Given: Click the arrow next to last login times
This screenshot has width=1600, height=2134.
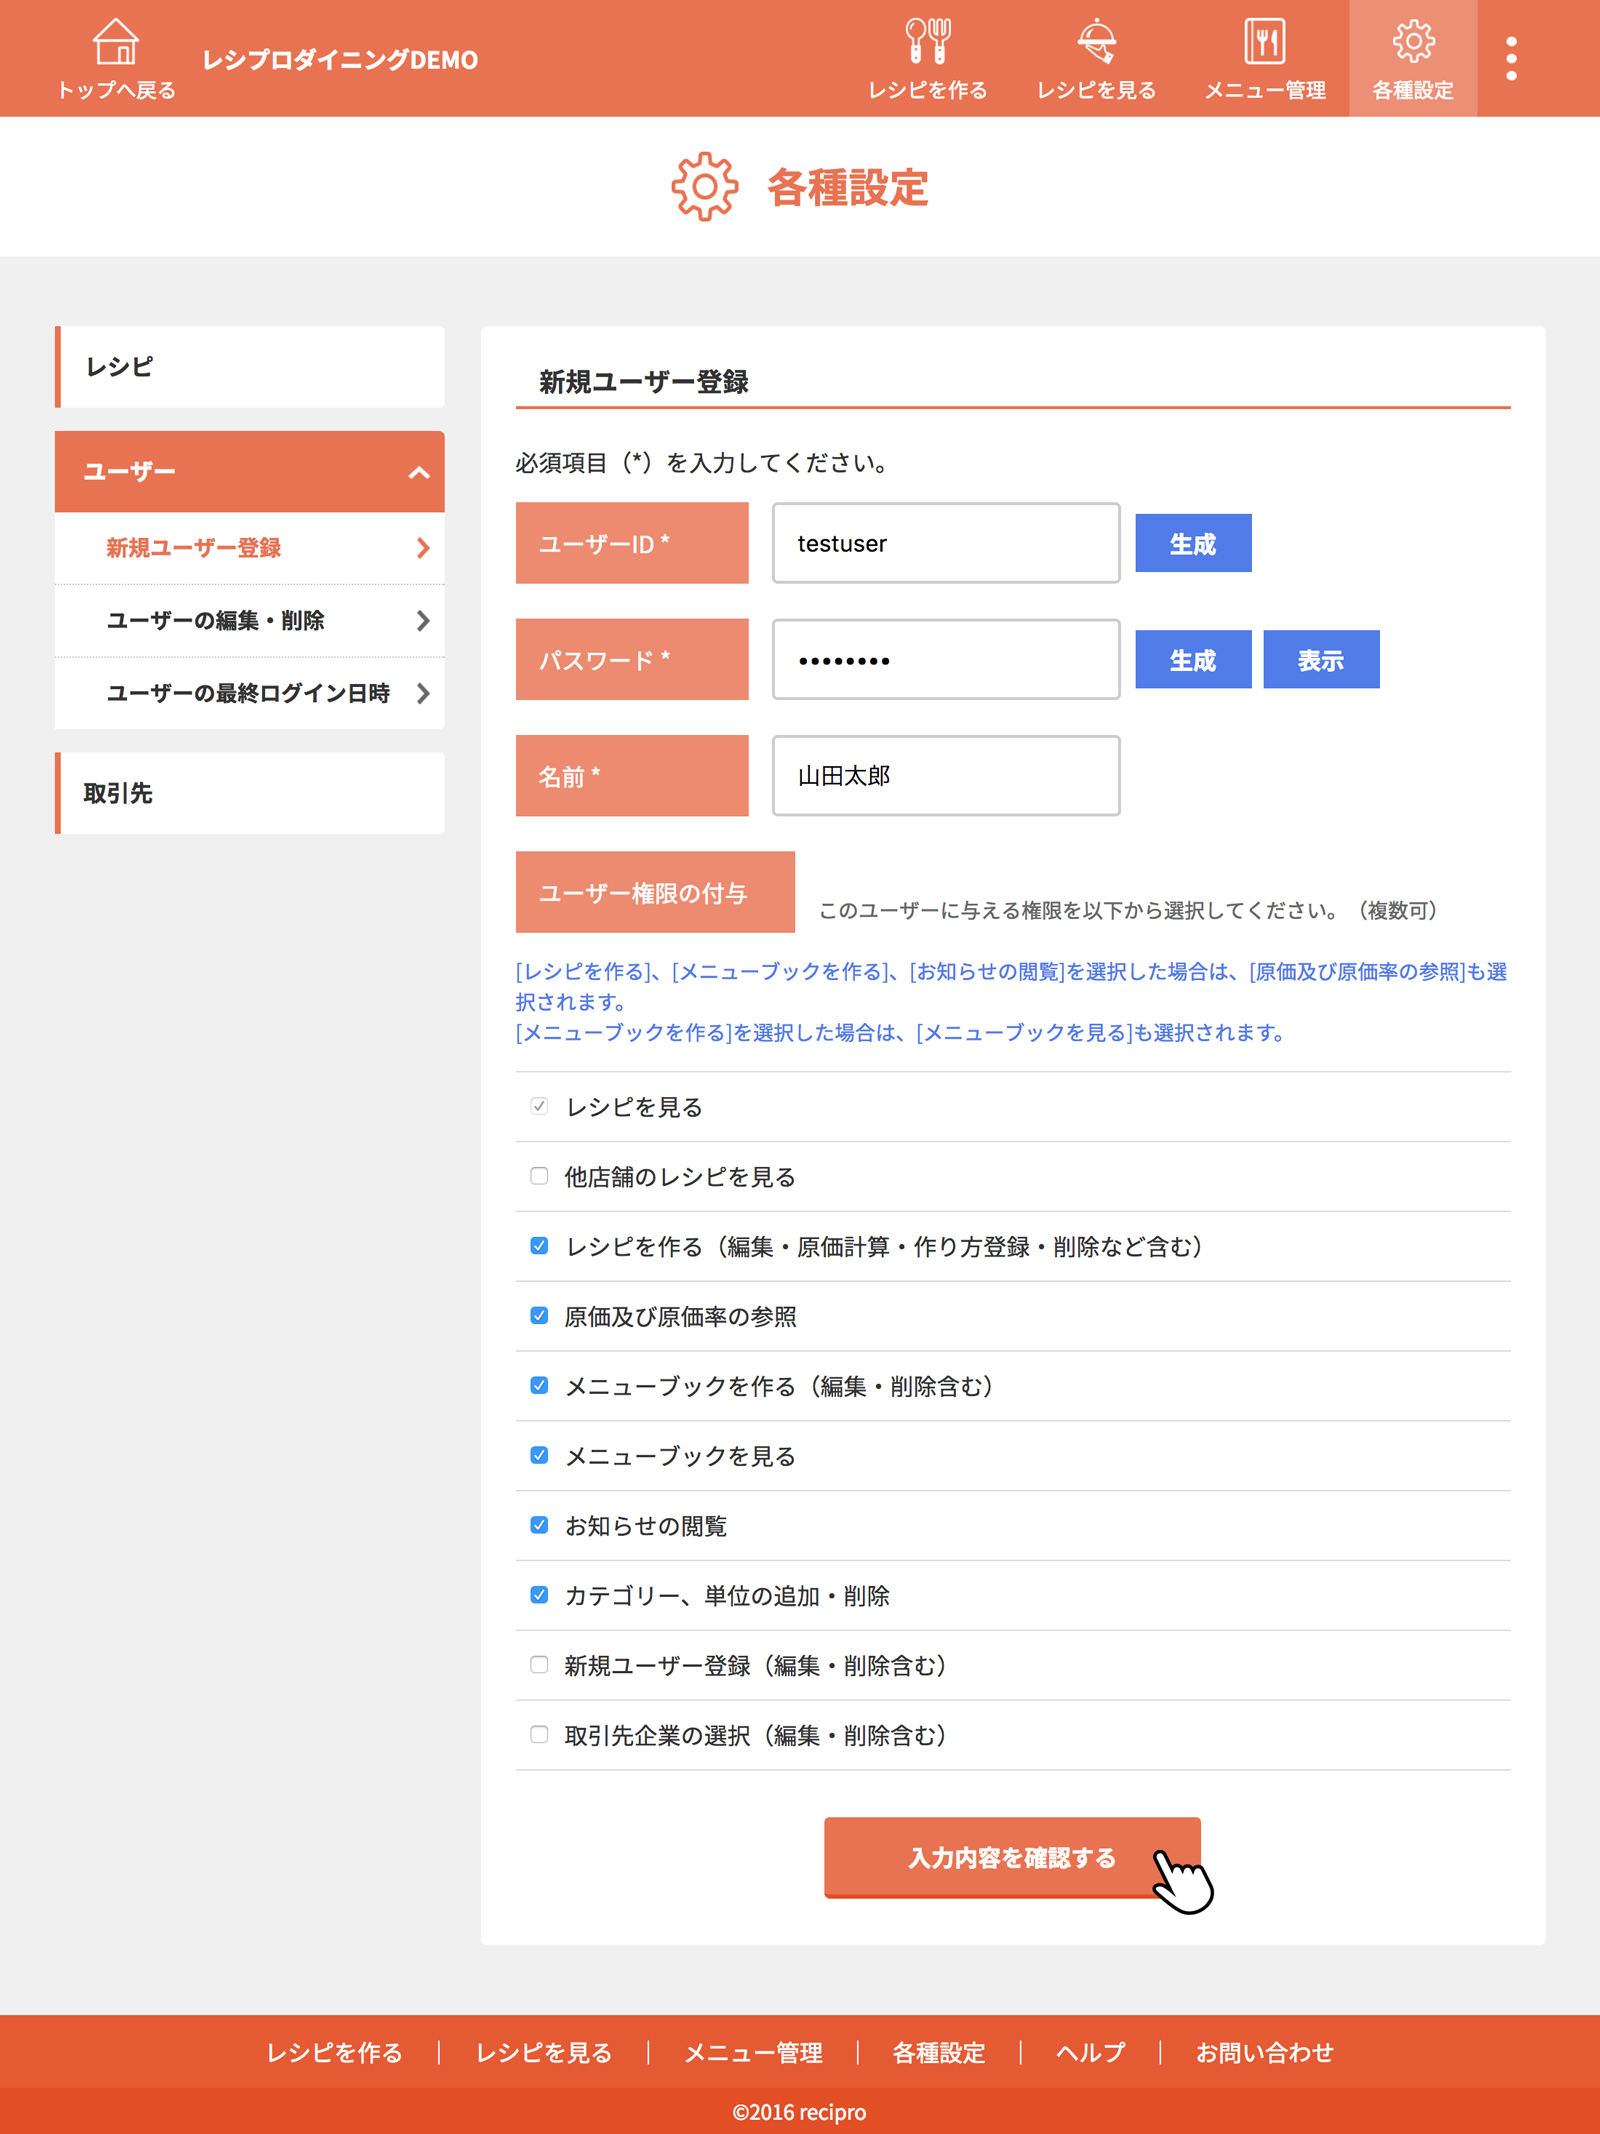Looking at the screenshot, I should (x=423, y=693).
